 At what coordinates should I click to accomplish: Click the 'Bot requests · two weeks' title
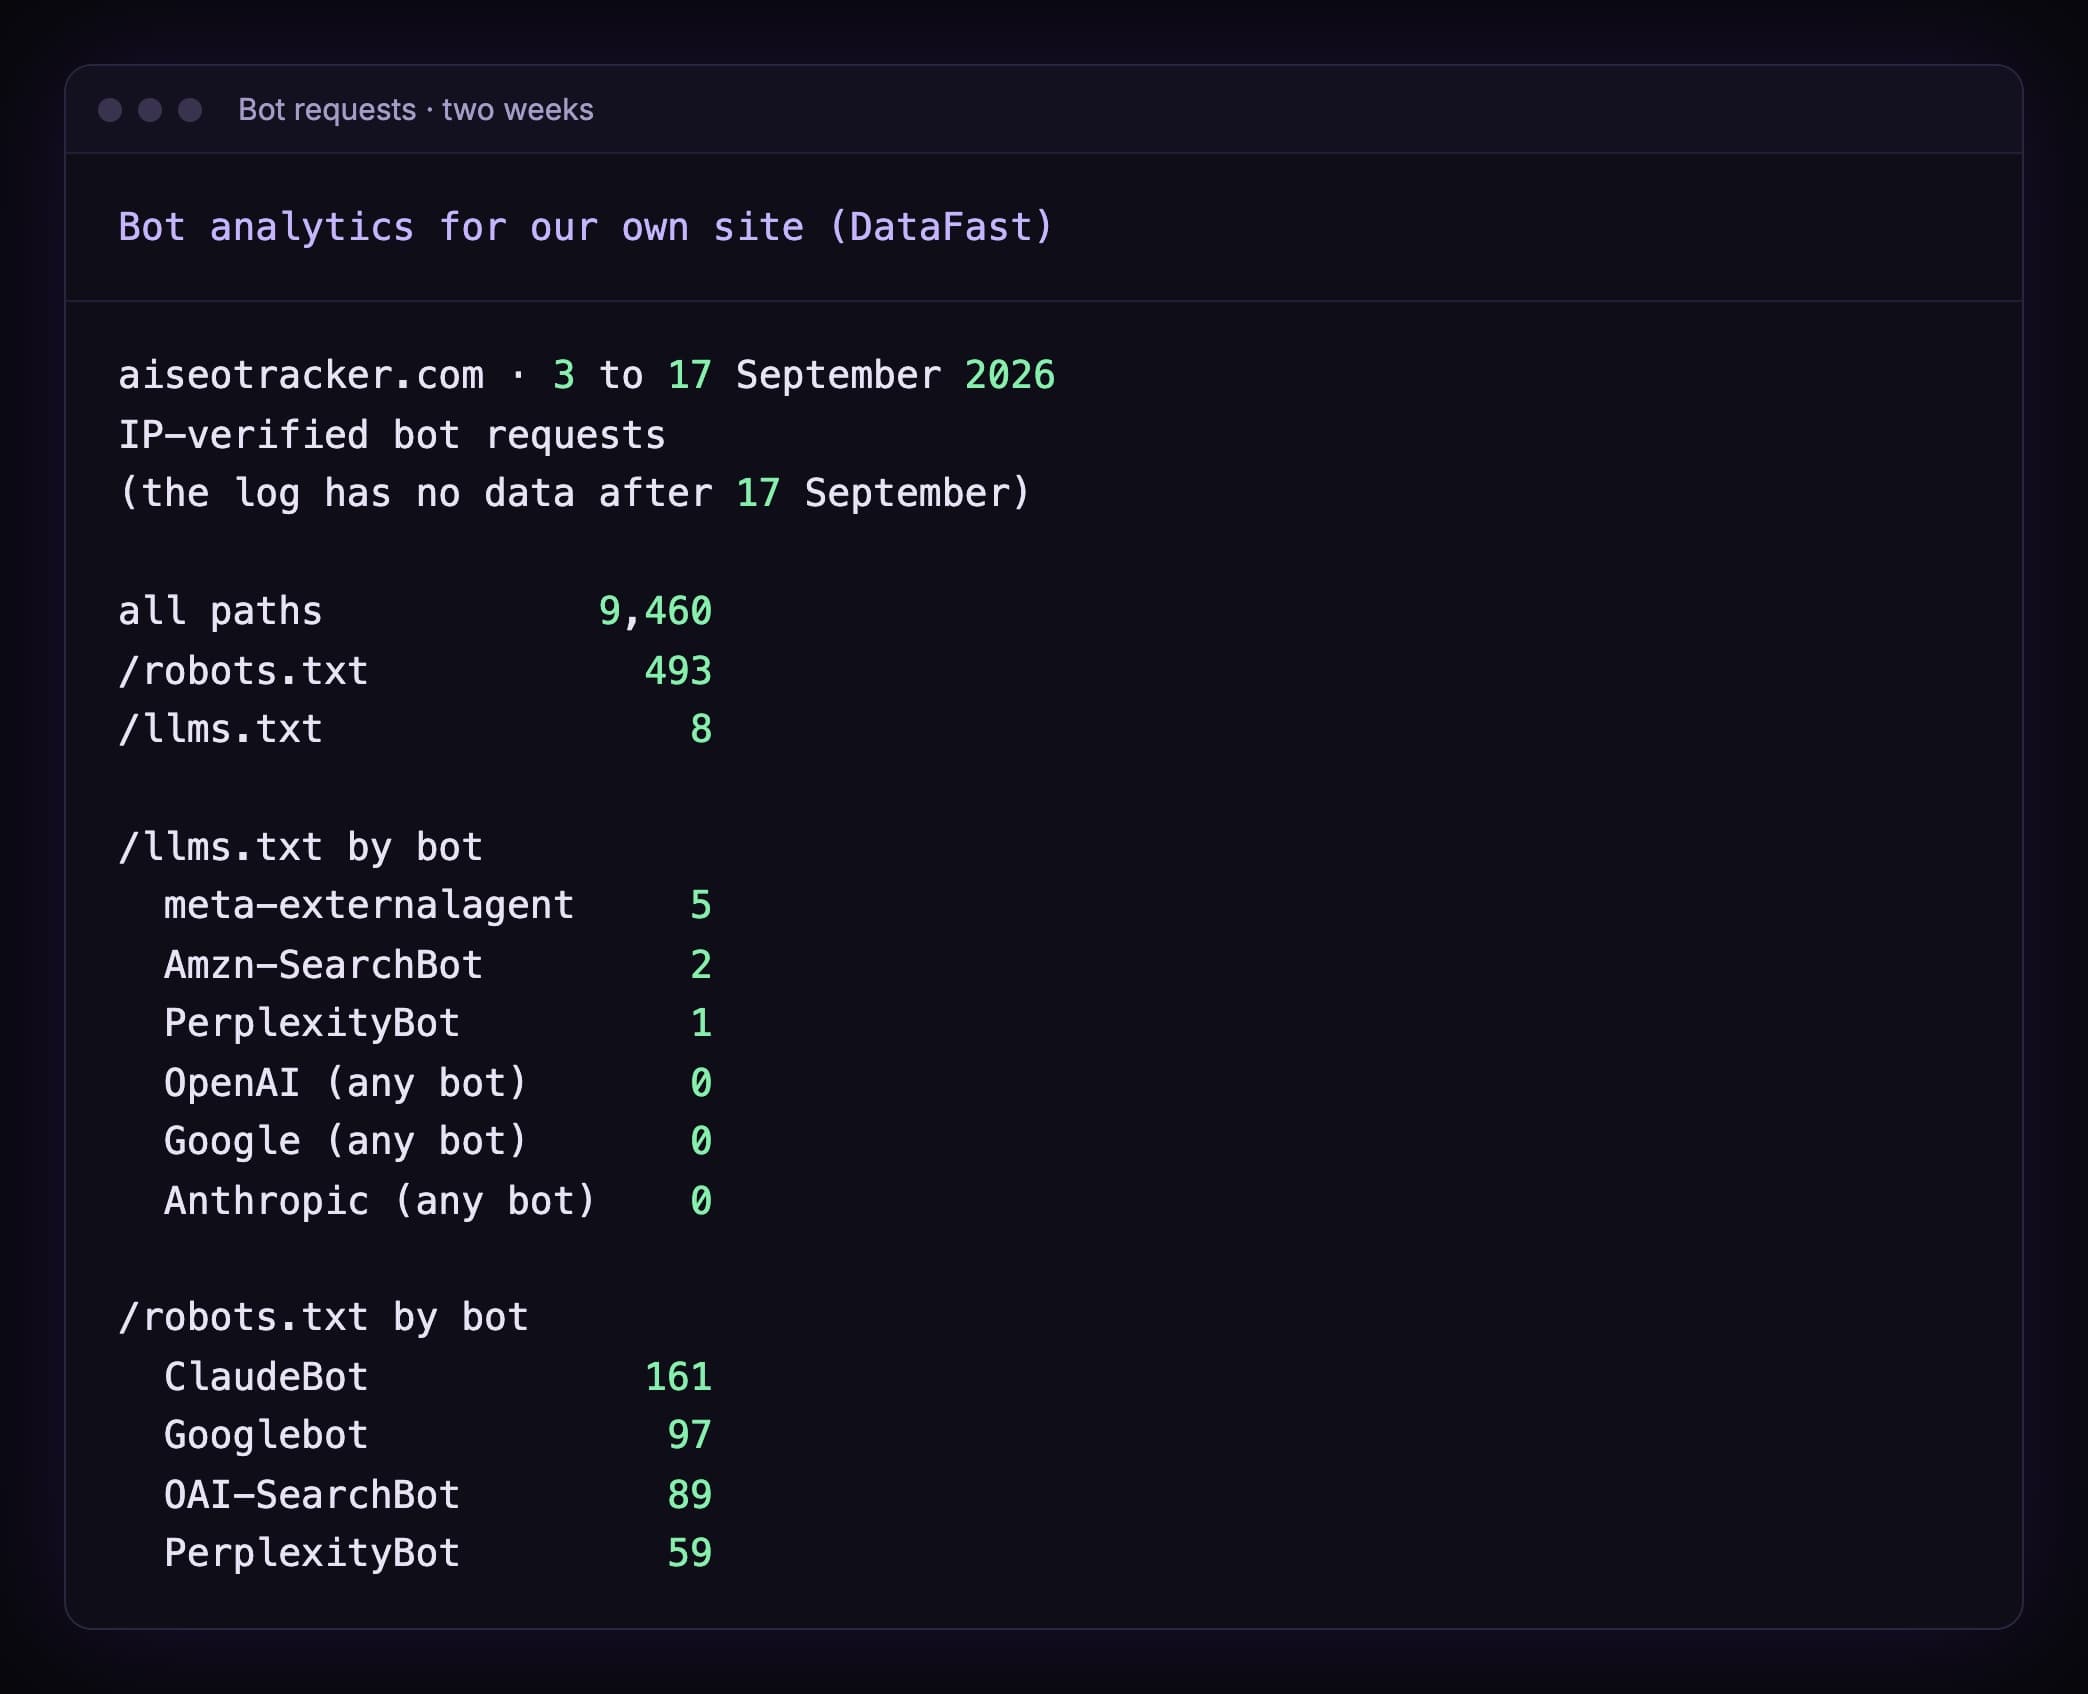pyautogui.click(x=416, y=110)
